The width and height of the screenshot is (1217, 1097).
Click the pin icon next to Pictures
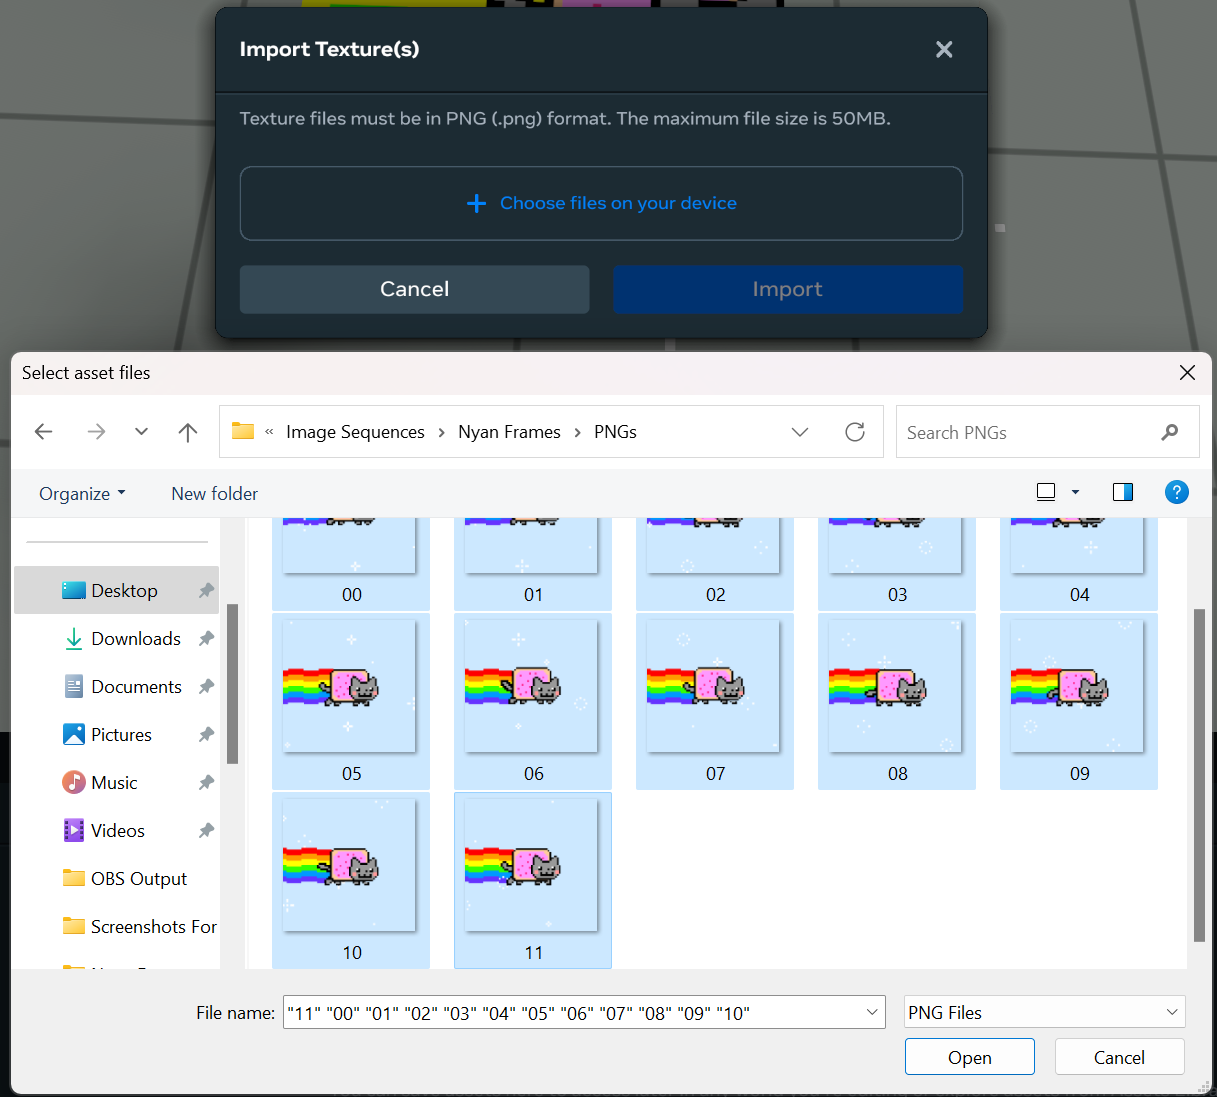(x=206, y=734)
